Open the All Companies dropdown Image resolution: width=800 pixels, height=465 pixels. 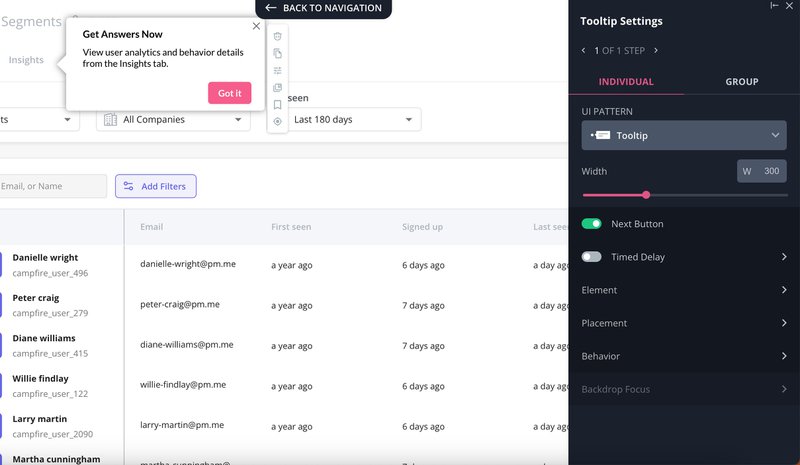[173, 119]
